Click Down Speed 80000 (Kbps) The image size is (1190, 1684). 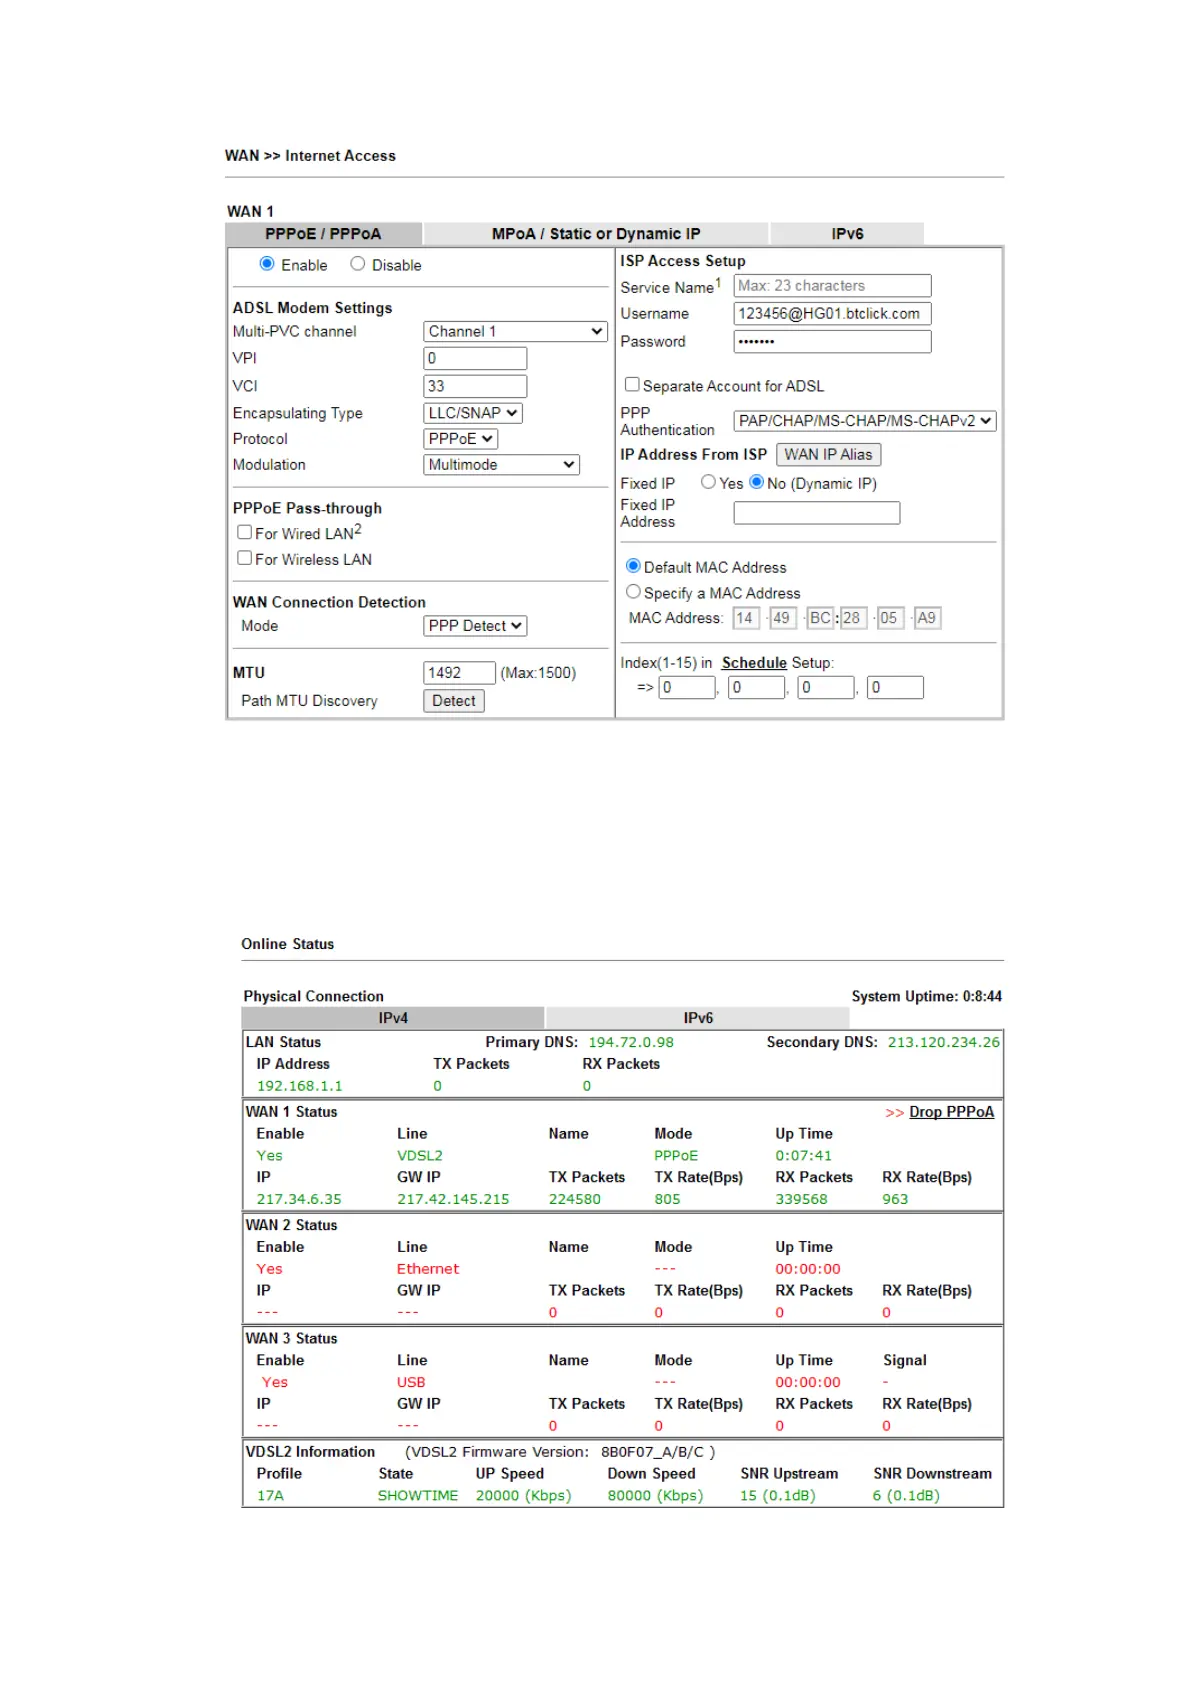[x=655, y=1496]
